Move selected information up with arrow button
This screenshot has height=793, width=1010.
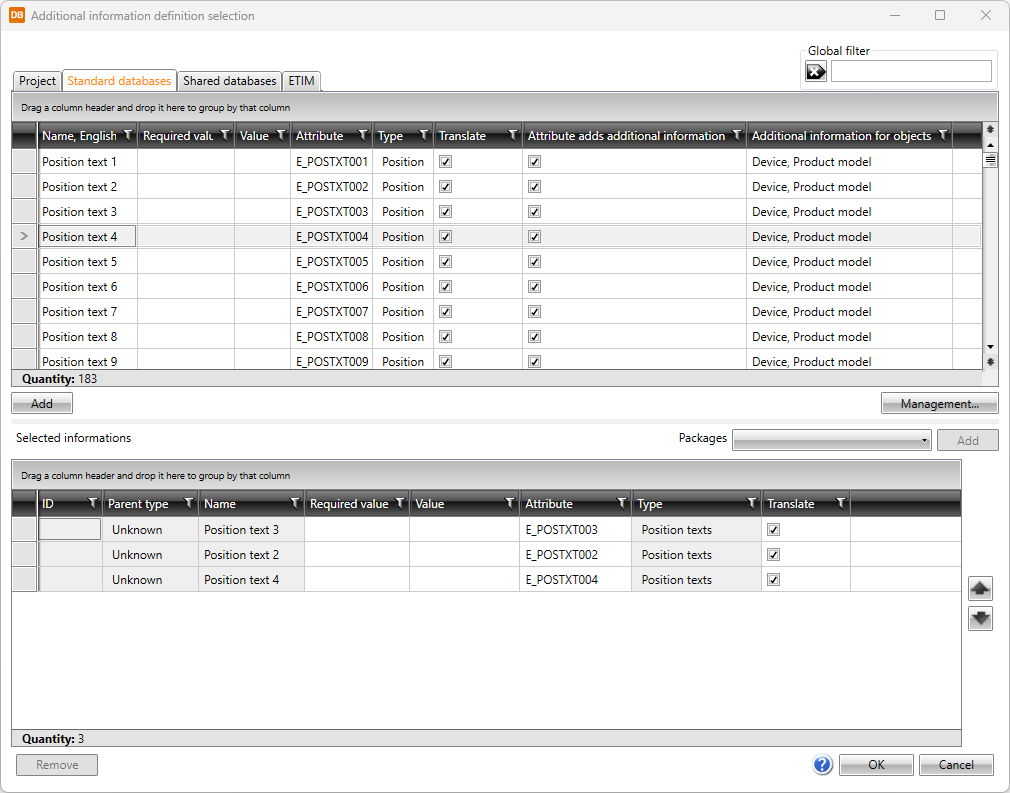click(980, 589)
